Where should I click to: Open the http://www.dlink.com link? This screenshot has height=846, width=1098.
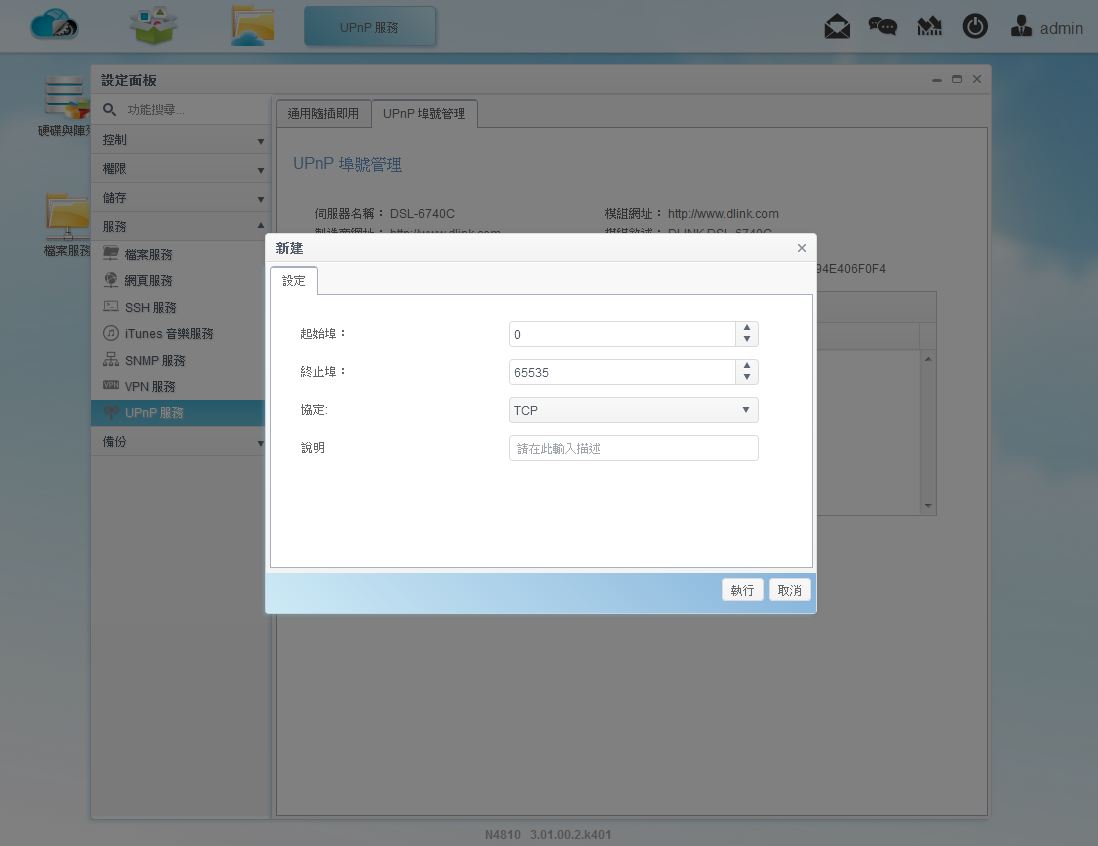click(723, 214)
